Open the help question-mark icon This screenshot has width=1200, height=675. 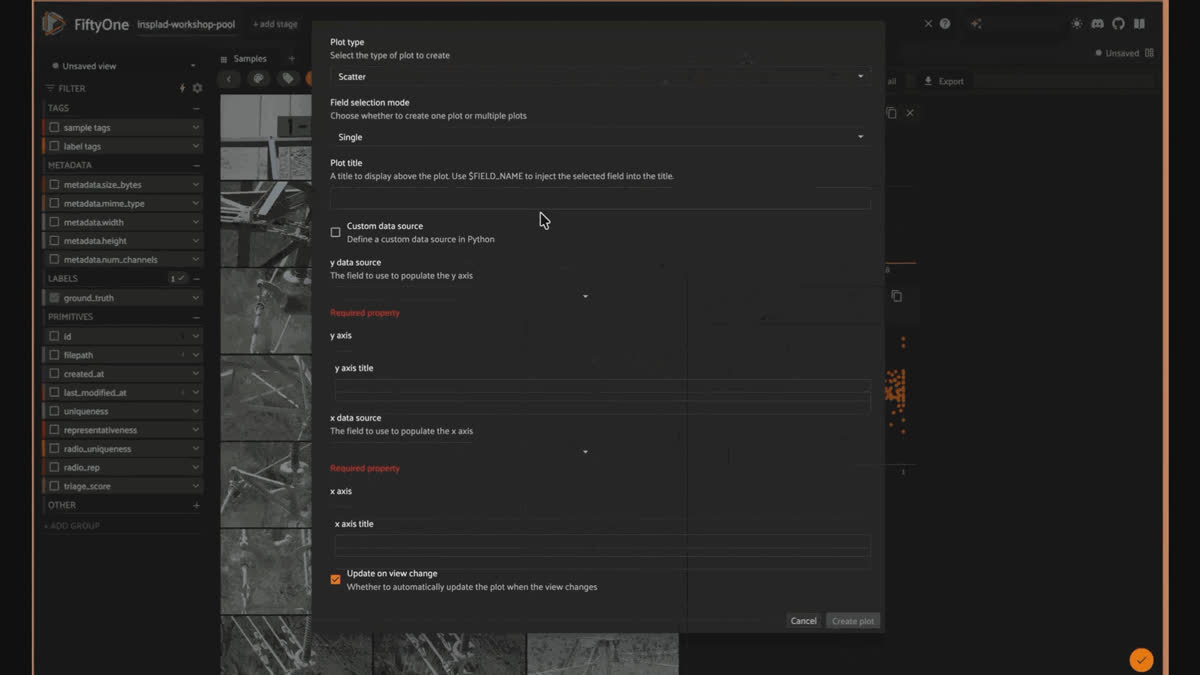[945, 24]
